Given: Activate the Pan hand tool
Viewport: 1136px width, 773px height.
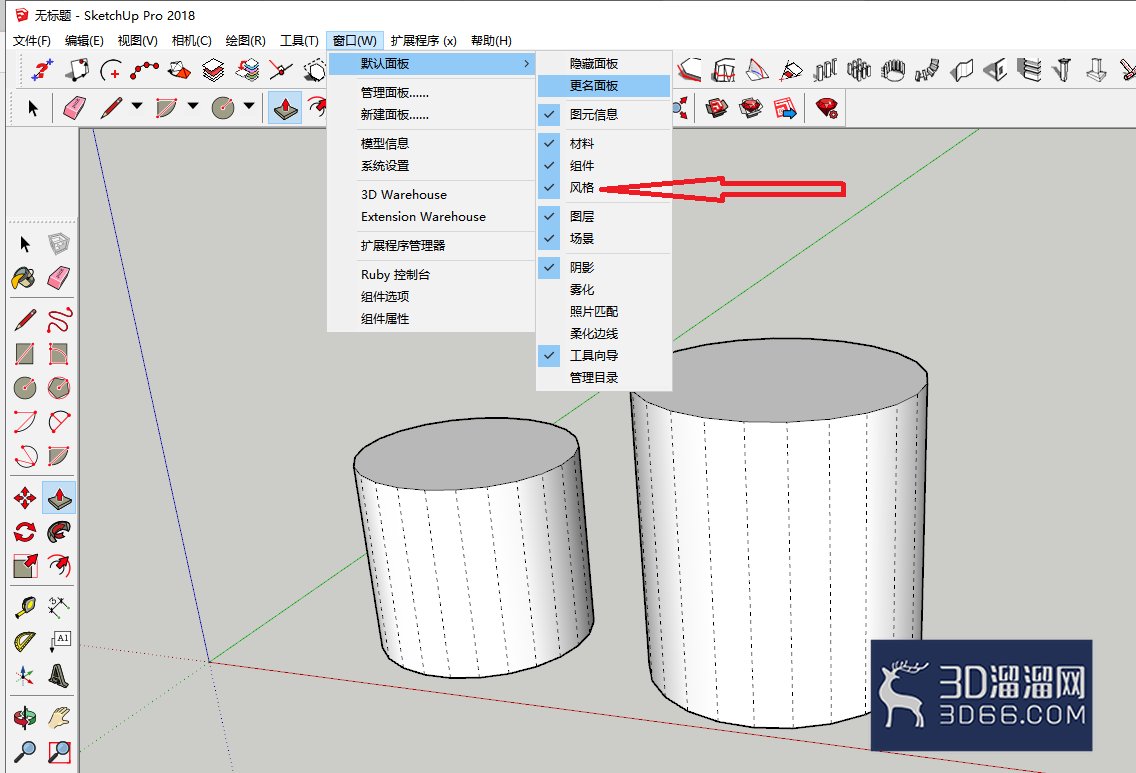Looking at the screenshot, I should point(59,717).
